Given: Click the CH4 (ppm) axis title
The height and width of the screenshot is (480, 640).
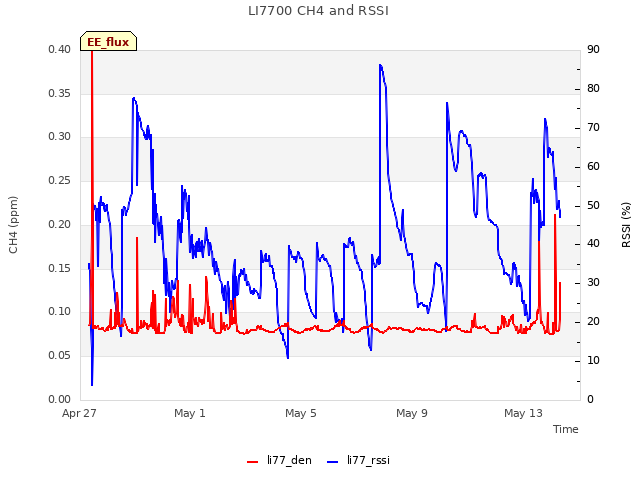Looking at the screenshot, I should click(13, 225).
